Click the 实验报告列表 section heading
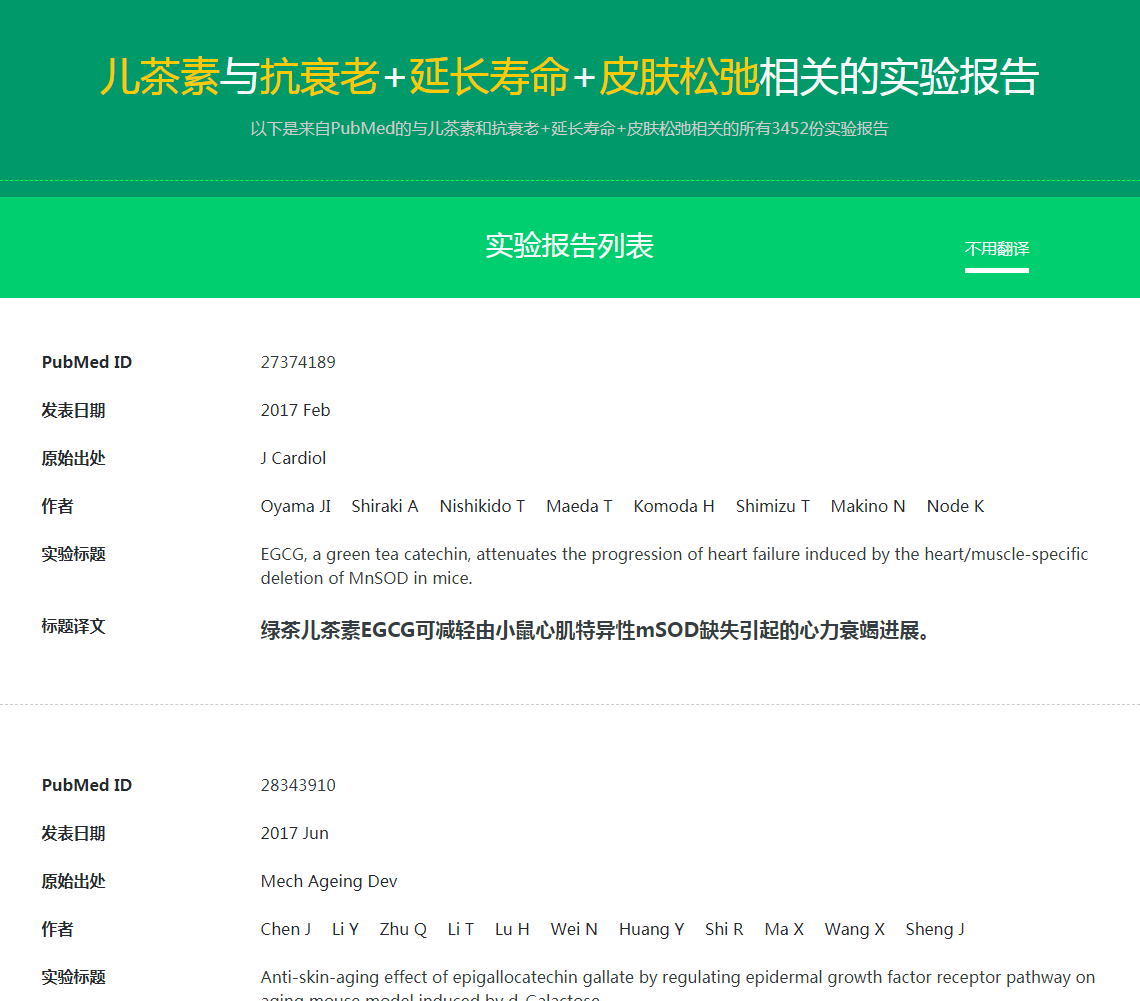 tap(569, 246)
